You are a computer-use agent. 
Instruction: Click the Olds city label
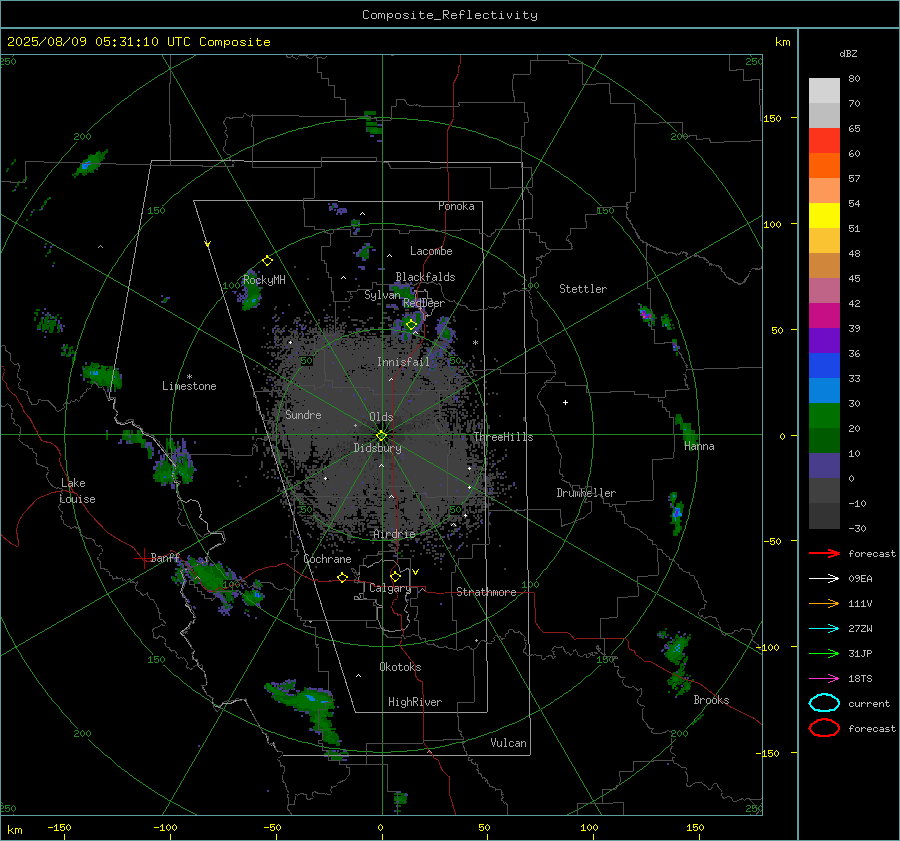pyautogui.click(x=381, y=417)
